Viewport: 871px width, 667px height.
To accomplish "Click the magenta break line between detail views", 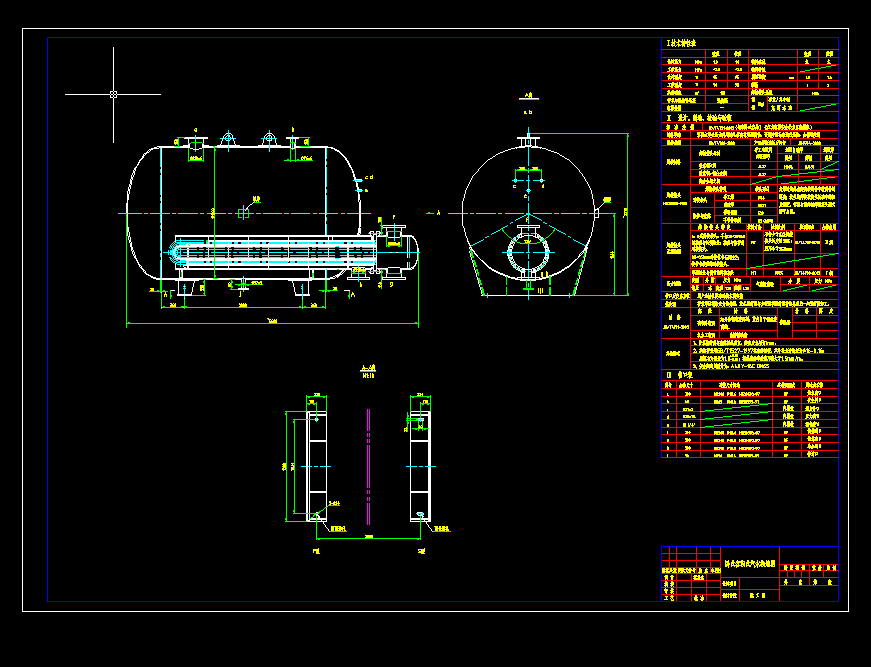I will pos(368,465).
